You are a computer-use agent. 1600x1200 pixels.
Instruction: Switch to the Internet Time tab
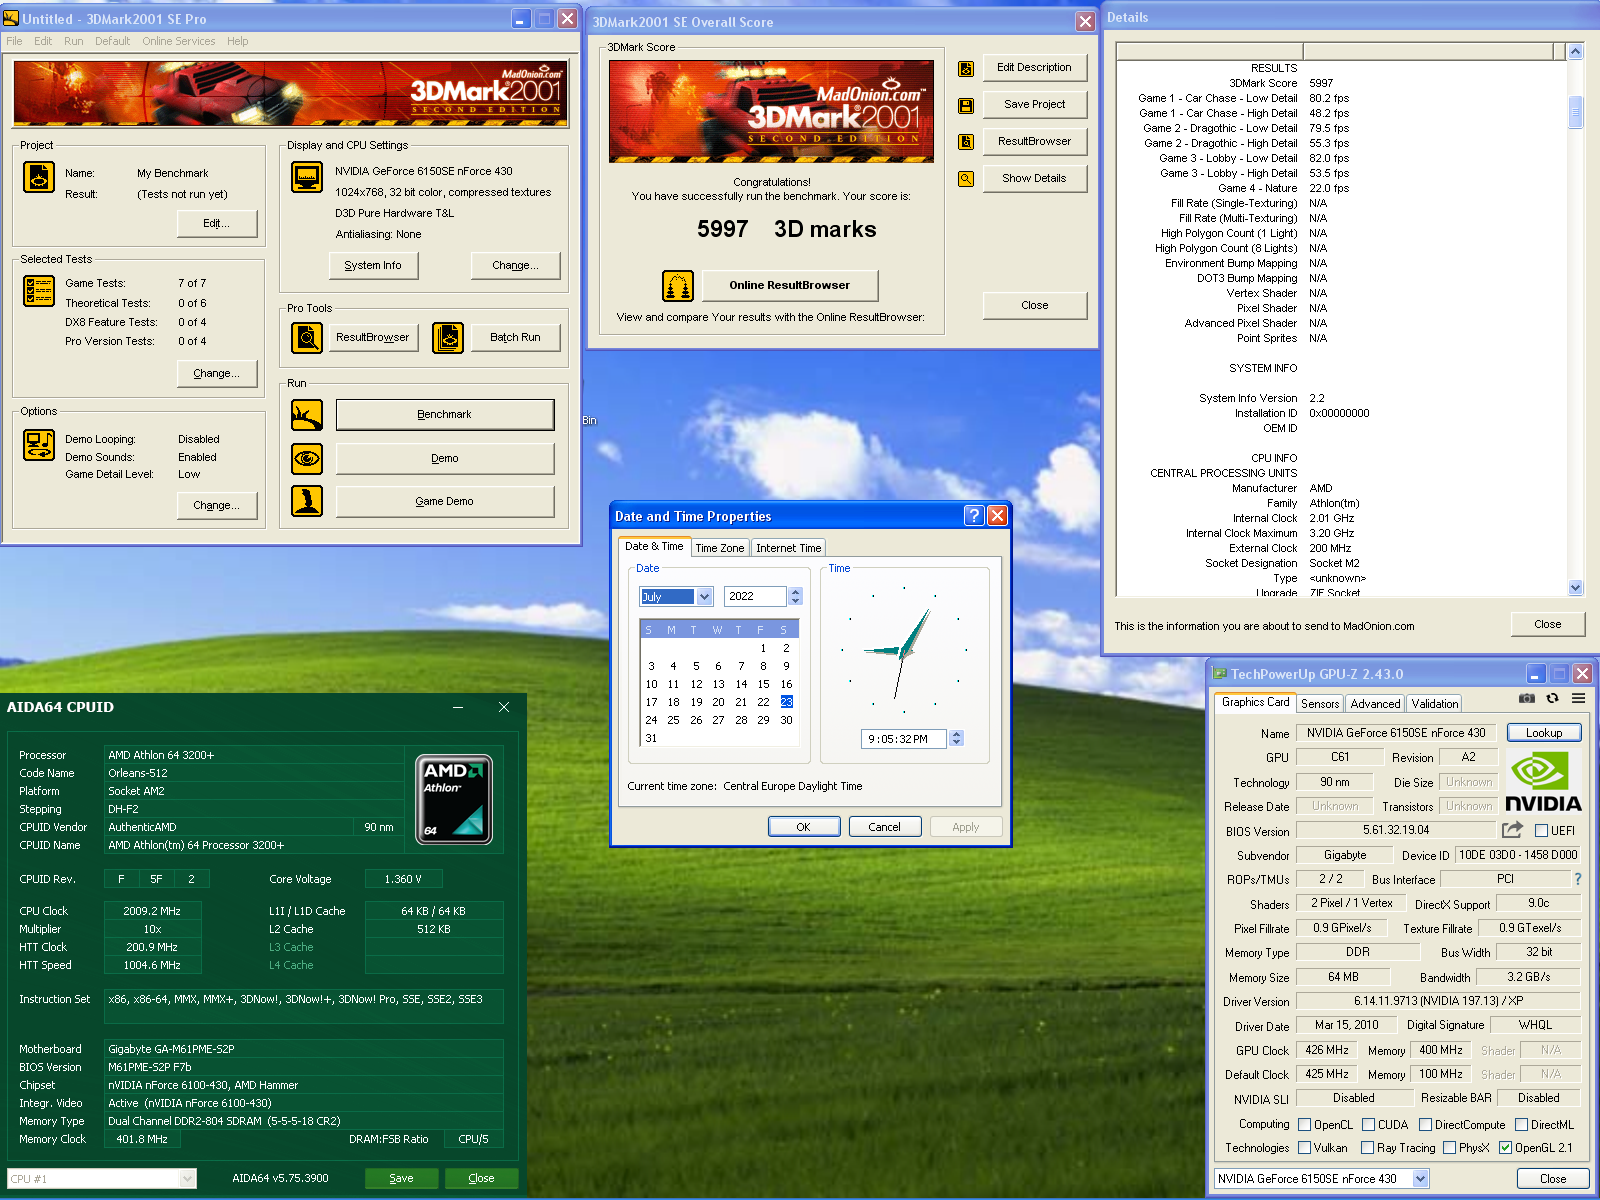[789, 548]
